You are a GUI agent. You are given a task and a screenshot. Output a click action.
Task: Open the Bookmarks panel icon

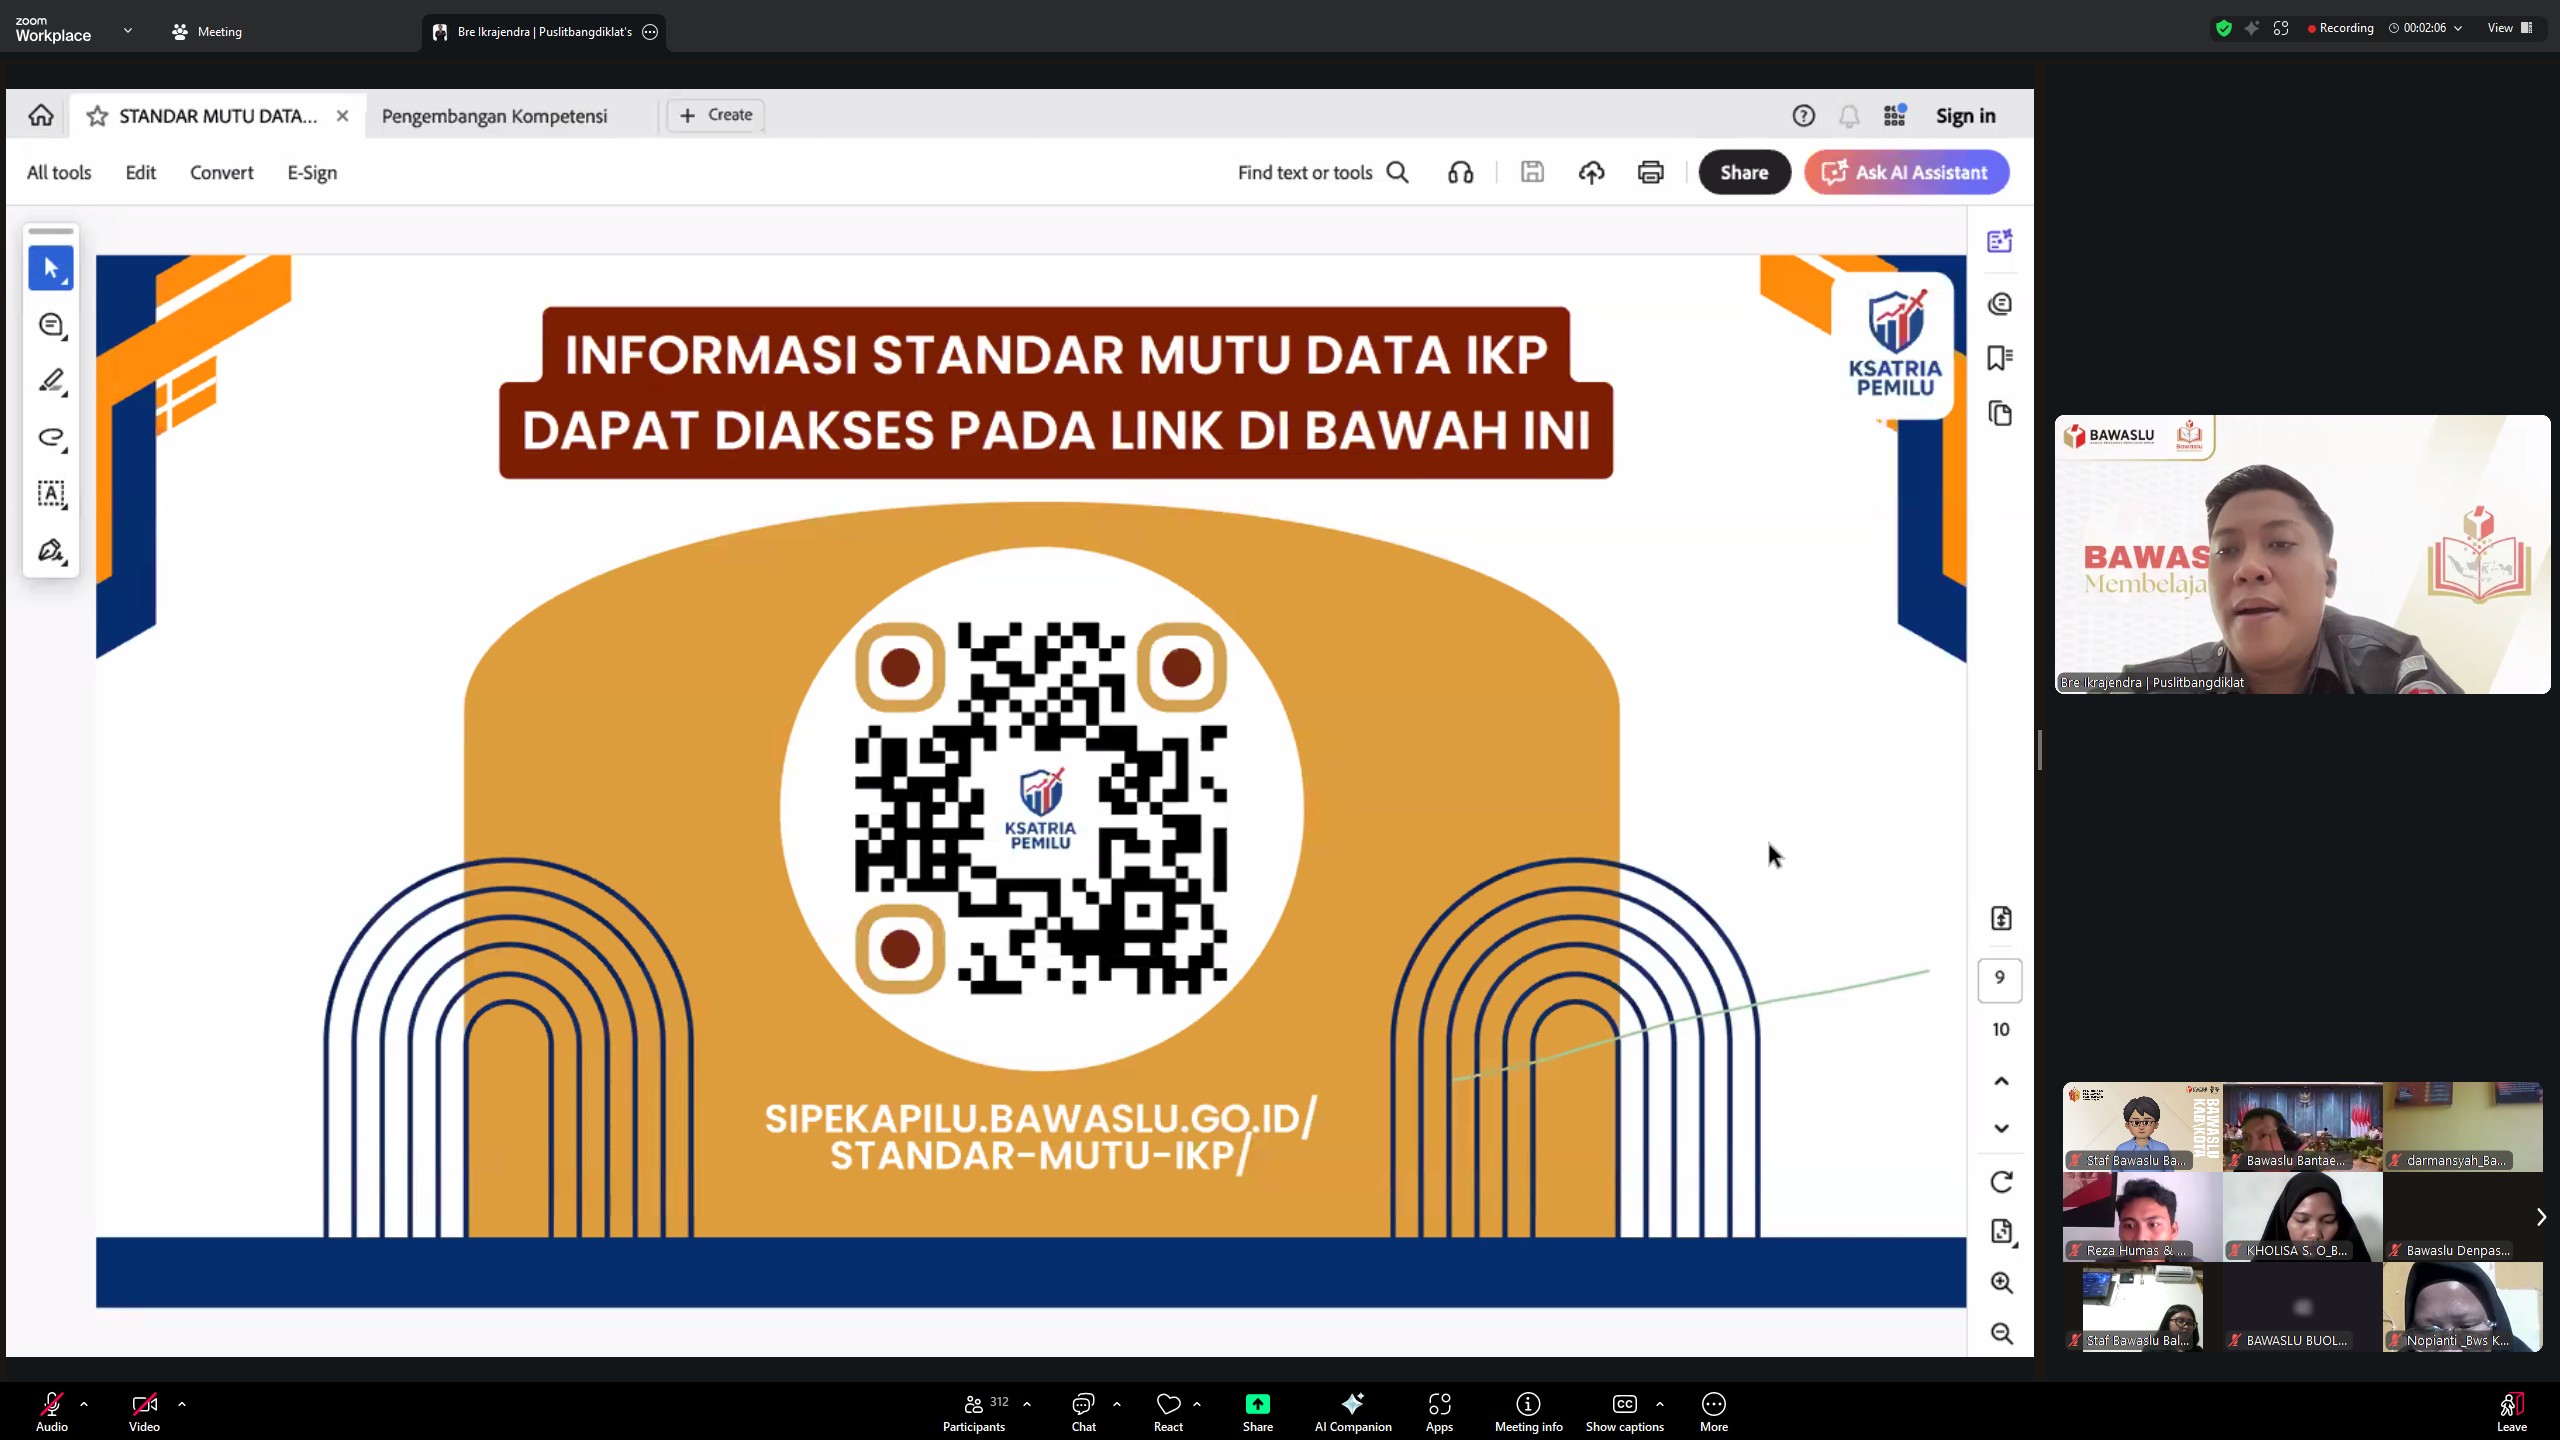pyautogui.click(x=2001, y=357)
